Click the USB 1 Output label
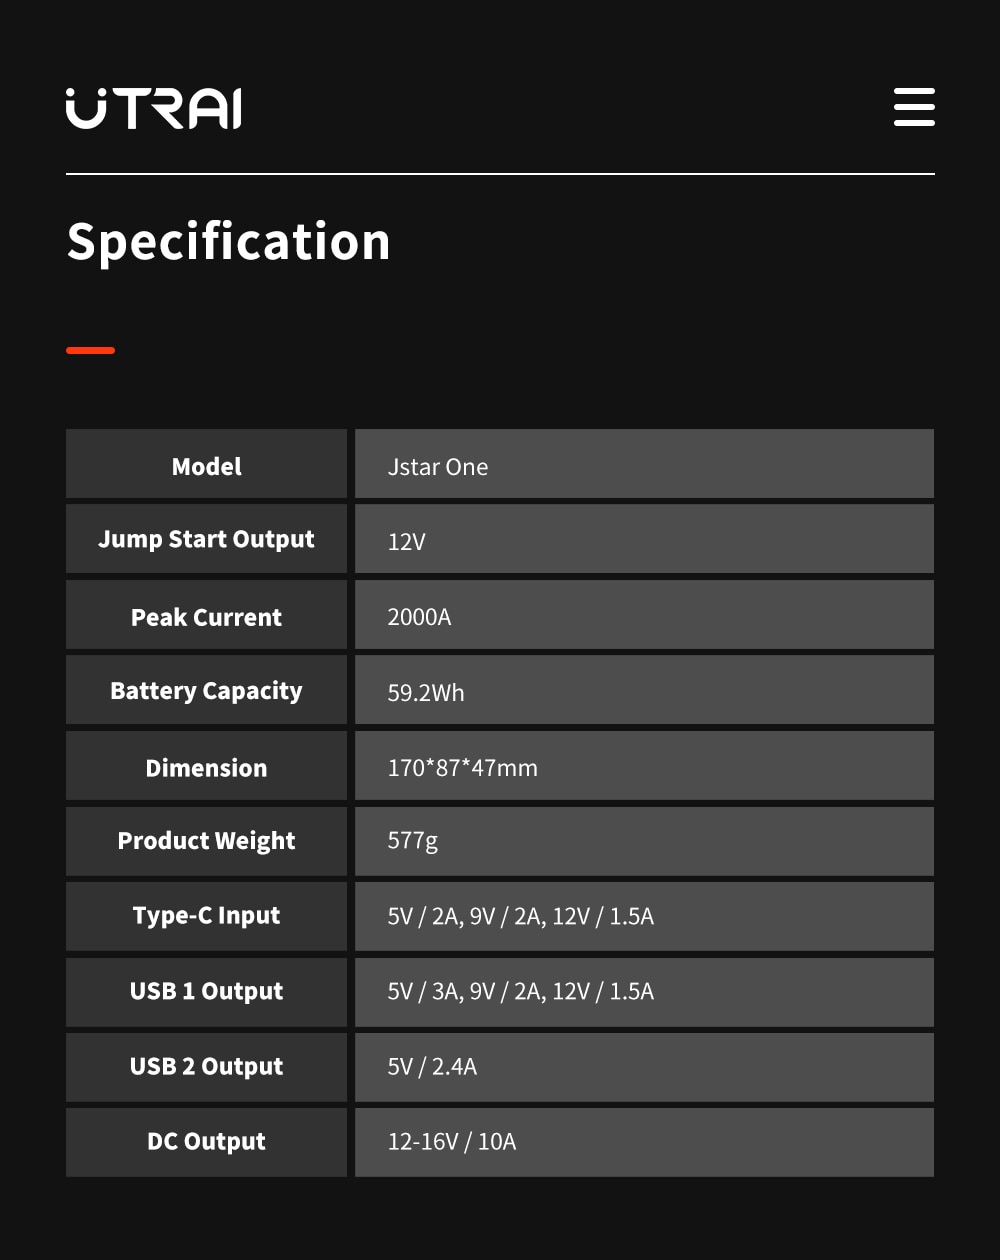The image size is (1000, 1260). click(x=206, y=992)
